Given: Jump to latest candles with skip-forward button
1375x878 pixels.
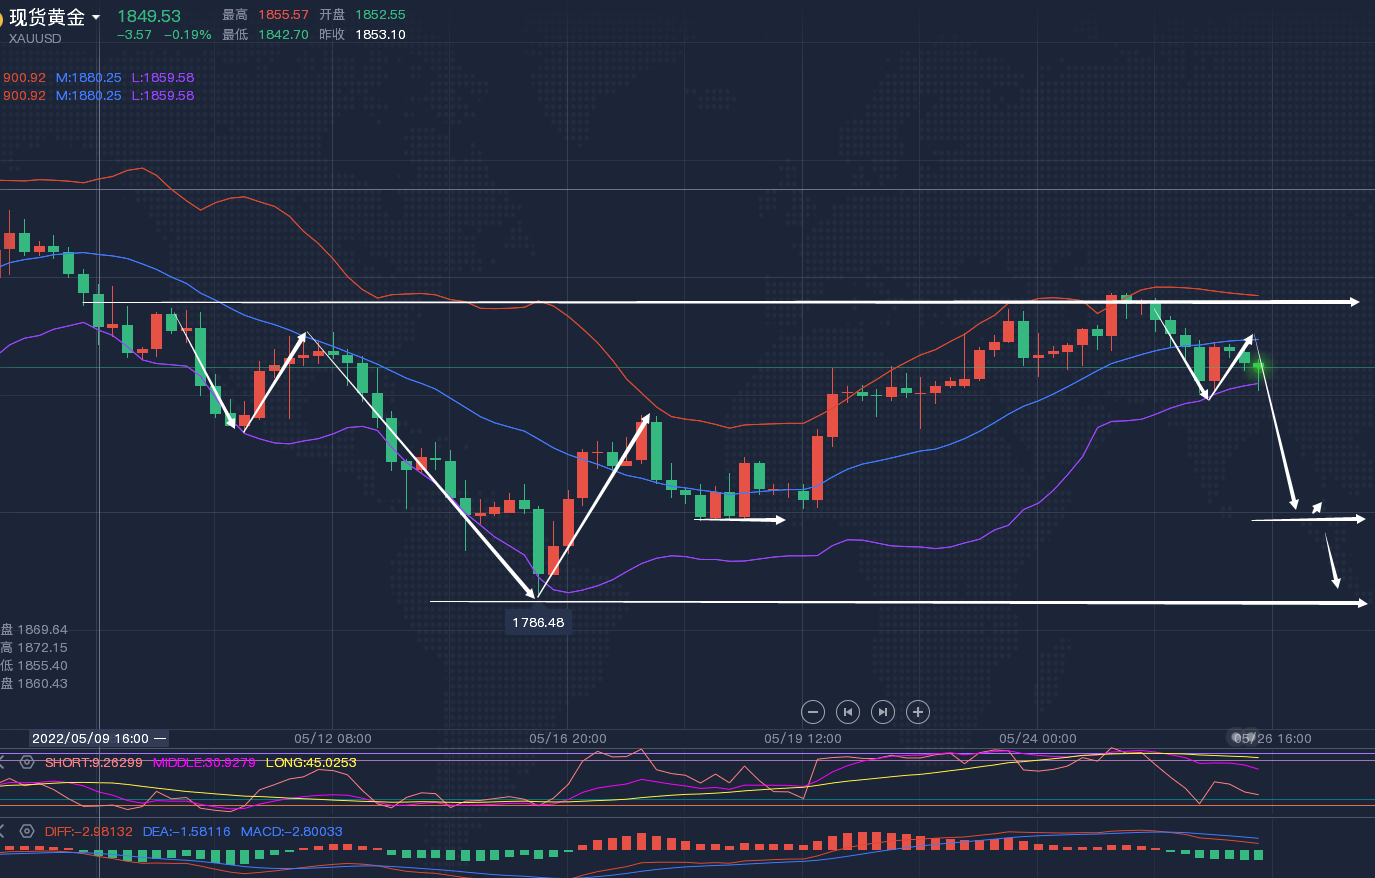Looking at the screenshot, I should 883,712.
